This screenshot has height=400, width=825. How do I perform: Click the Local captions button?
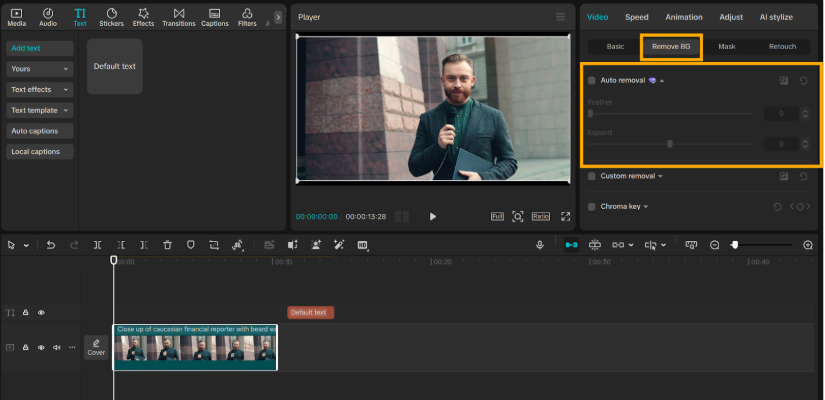(40, 152)
